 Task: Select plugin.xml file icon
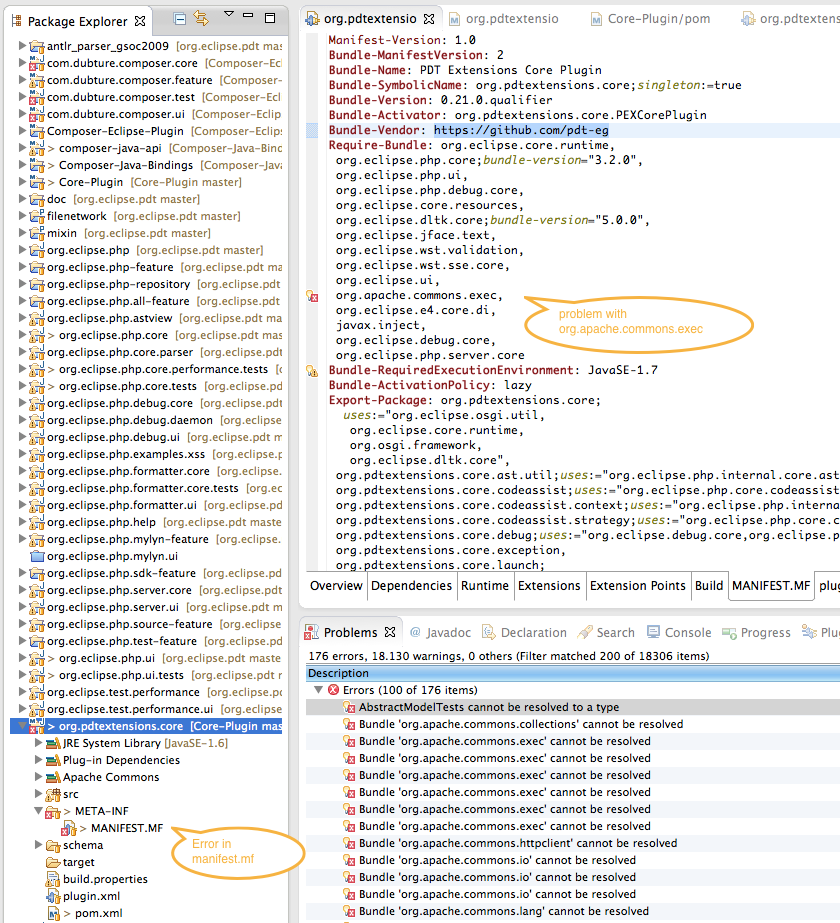point(54,897)
